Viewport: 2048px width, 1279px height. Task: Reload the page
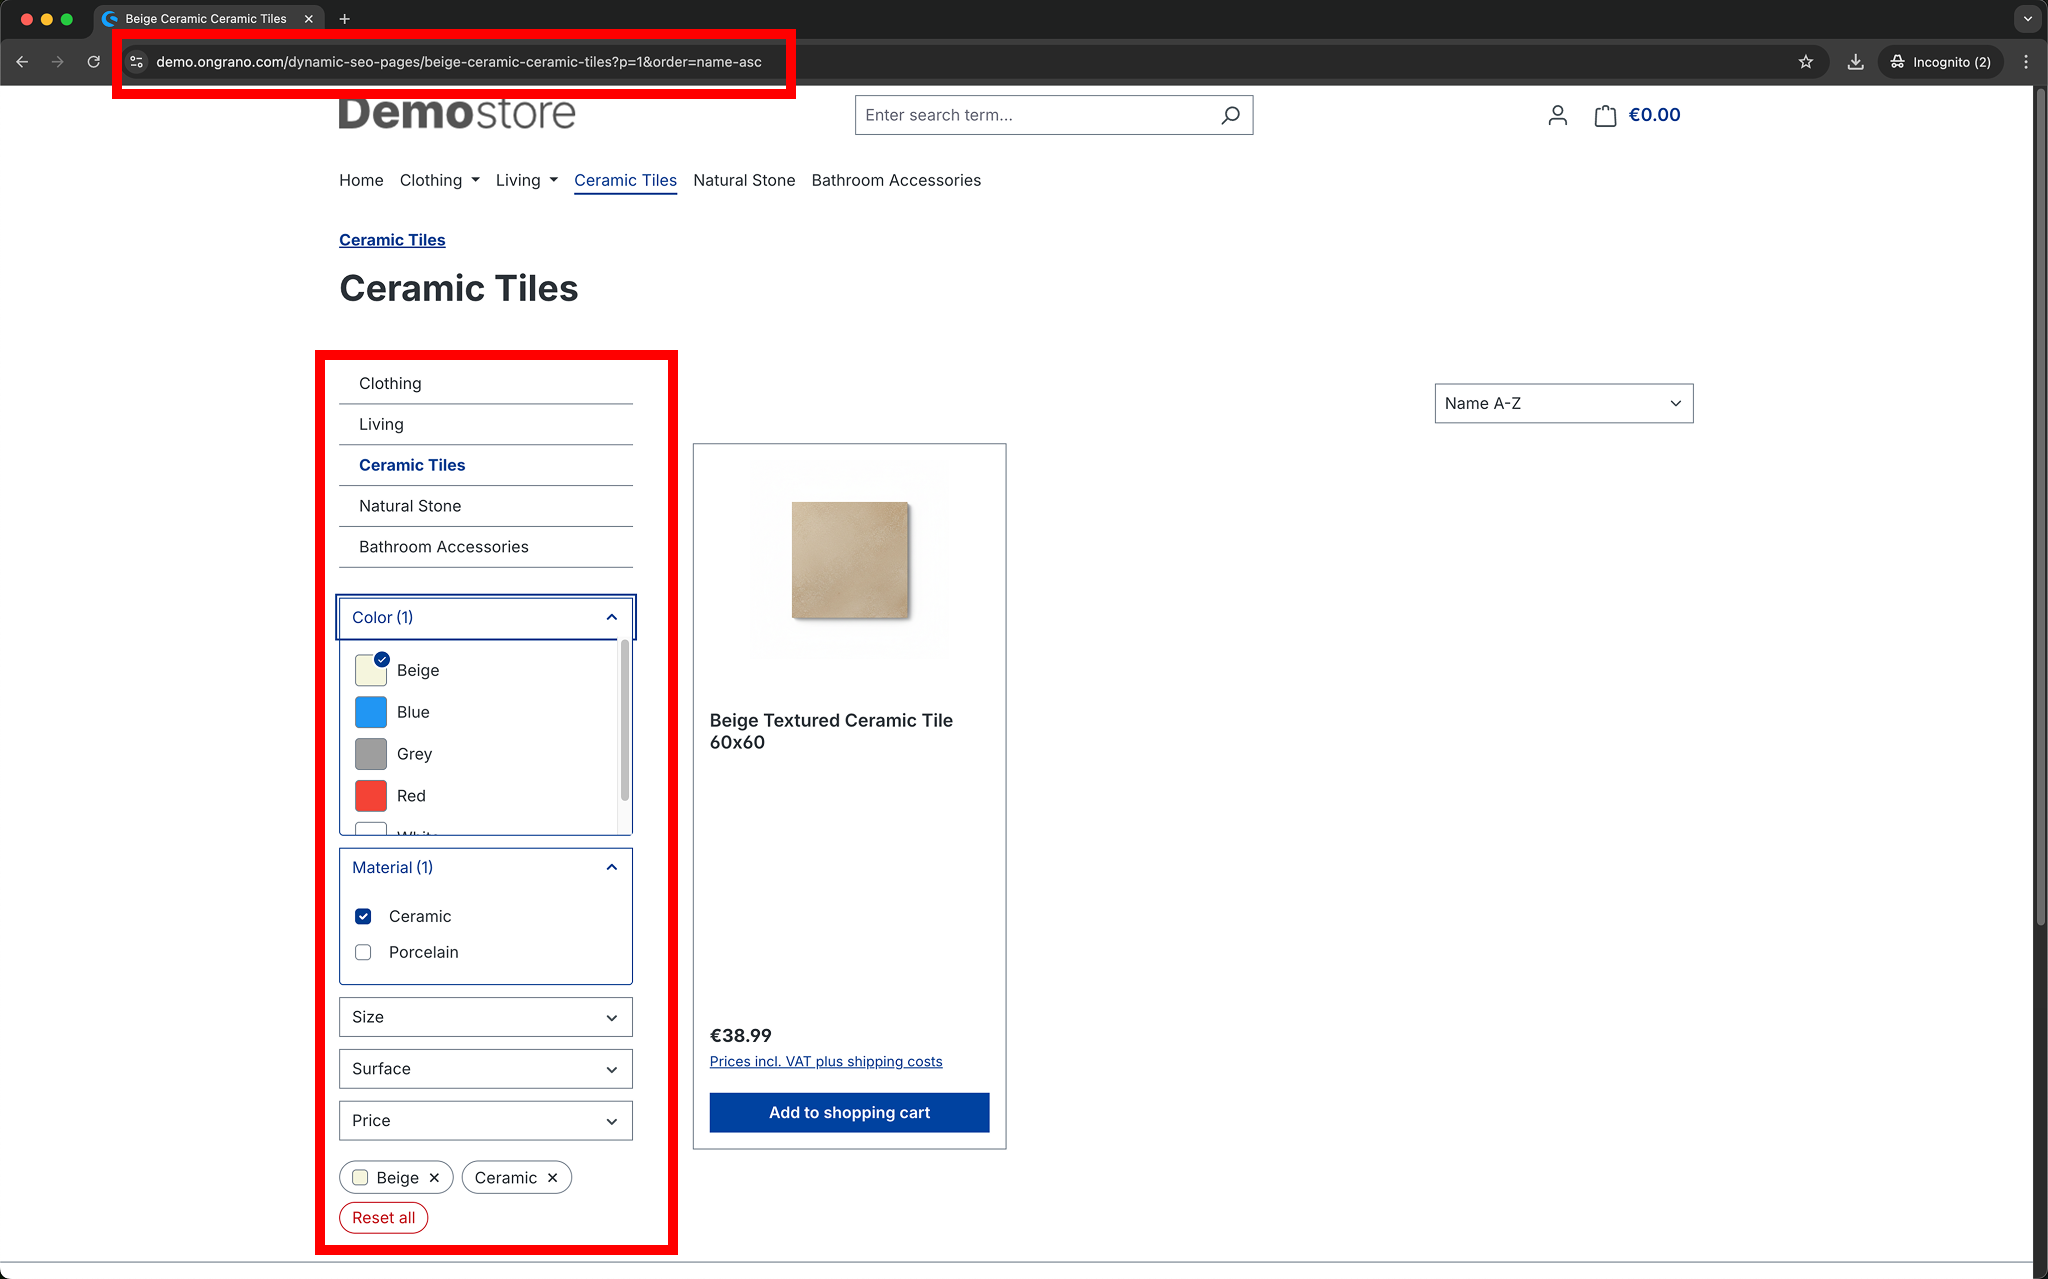93,62
